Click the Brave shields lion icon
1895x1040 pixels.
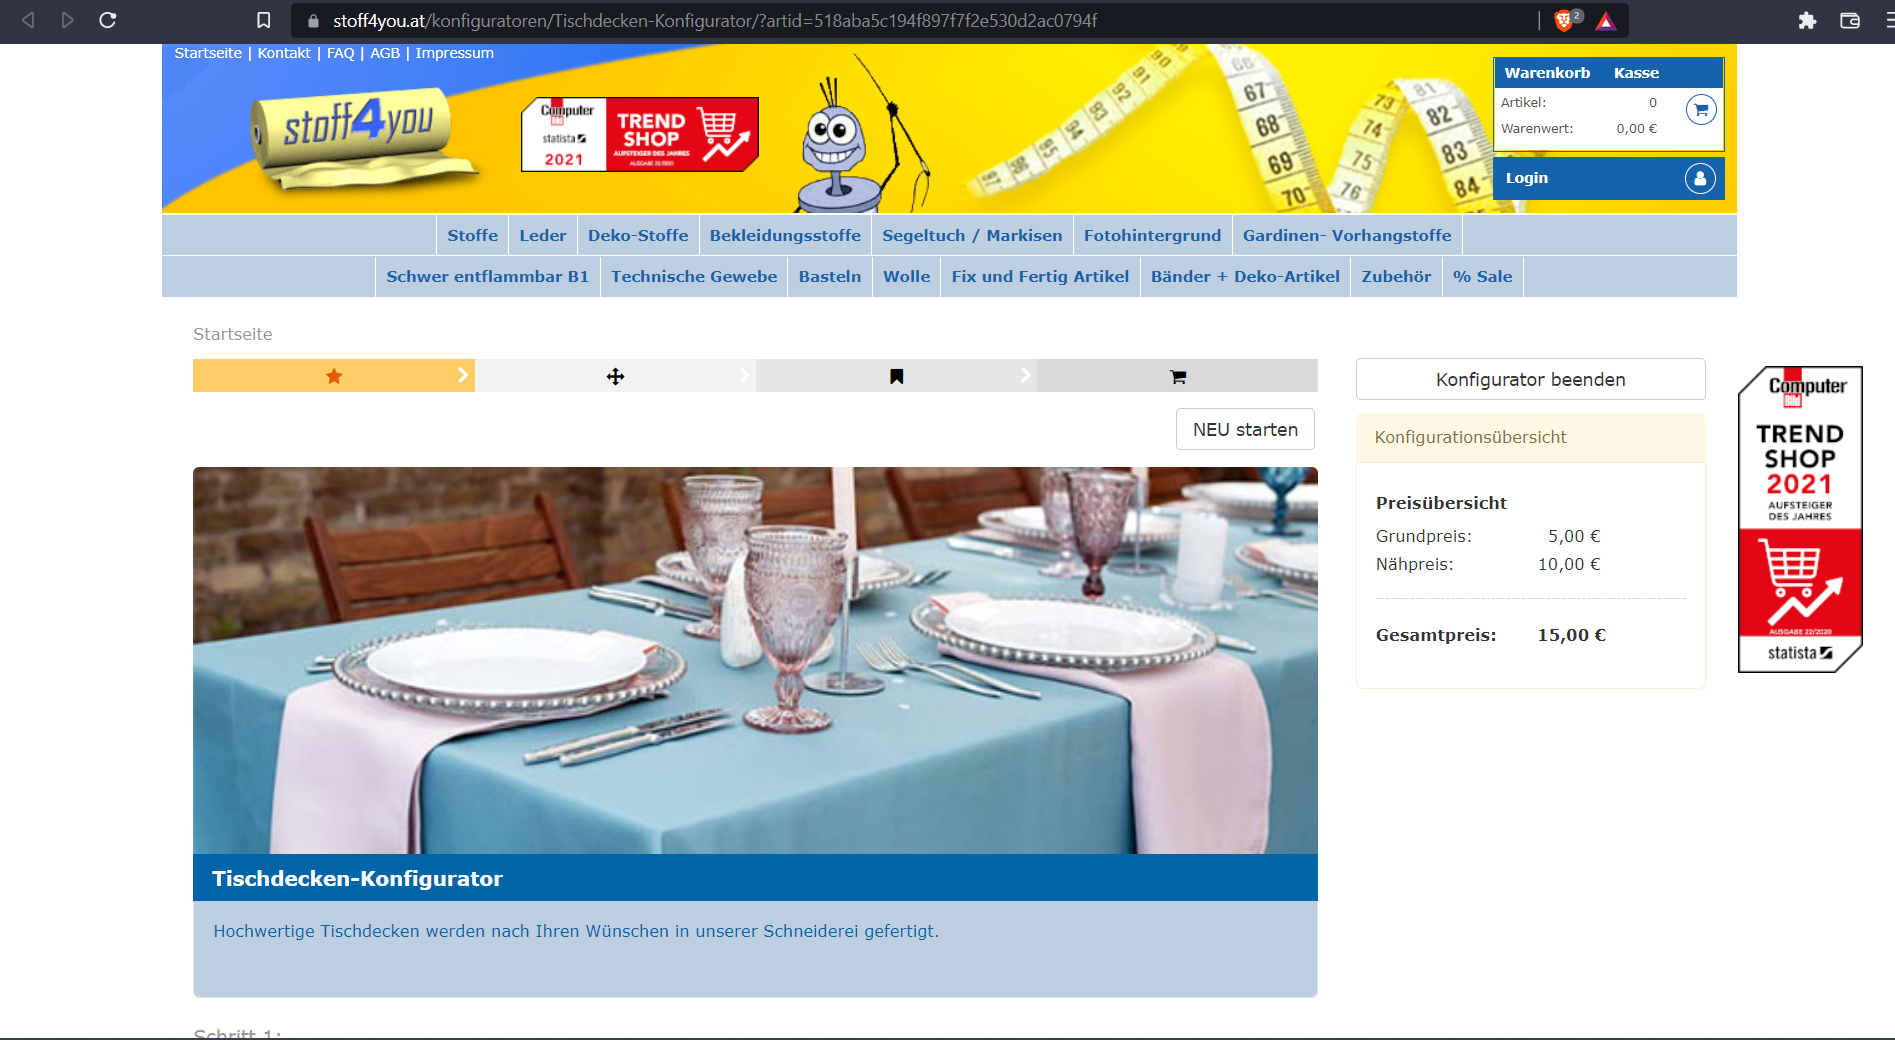pyautogui.click(x=1564, y=20)
